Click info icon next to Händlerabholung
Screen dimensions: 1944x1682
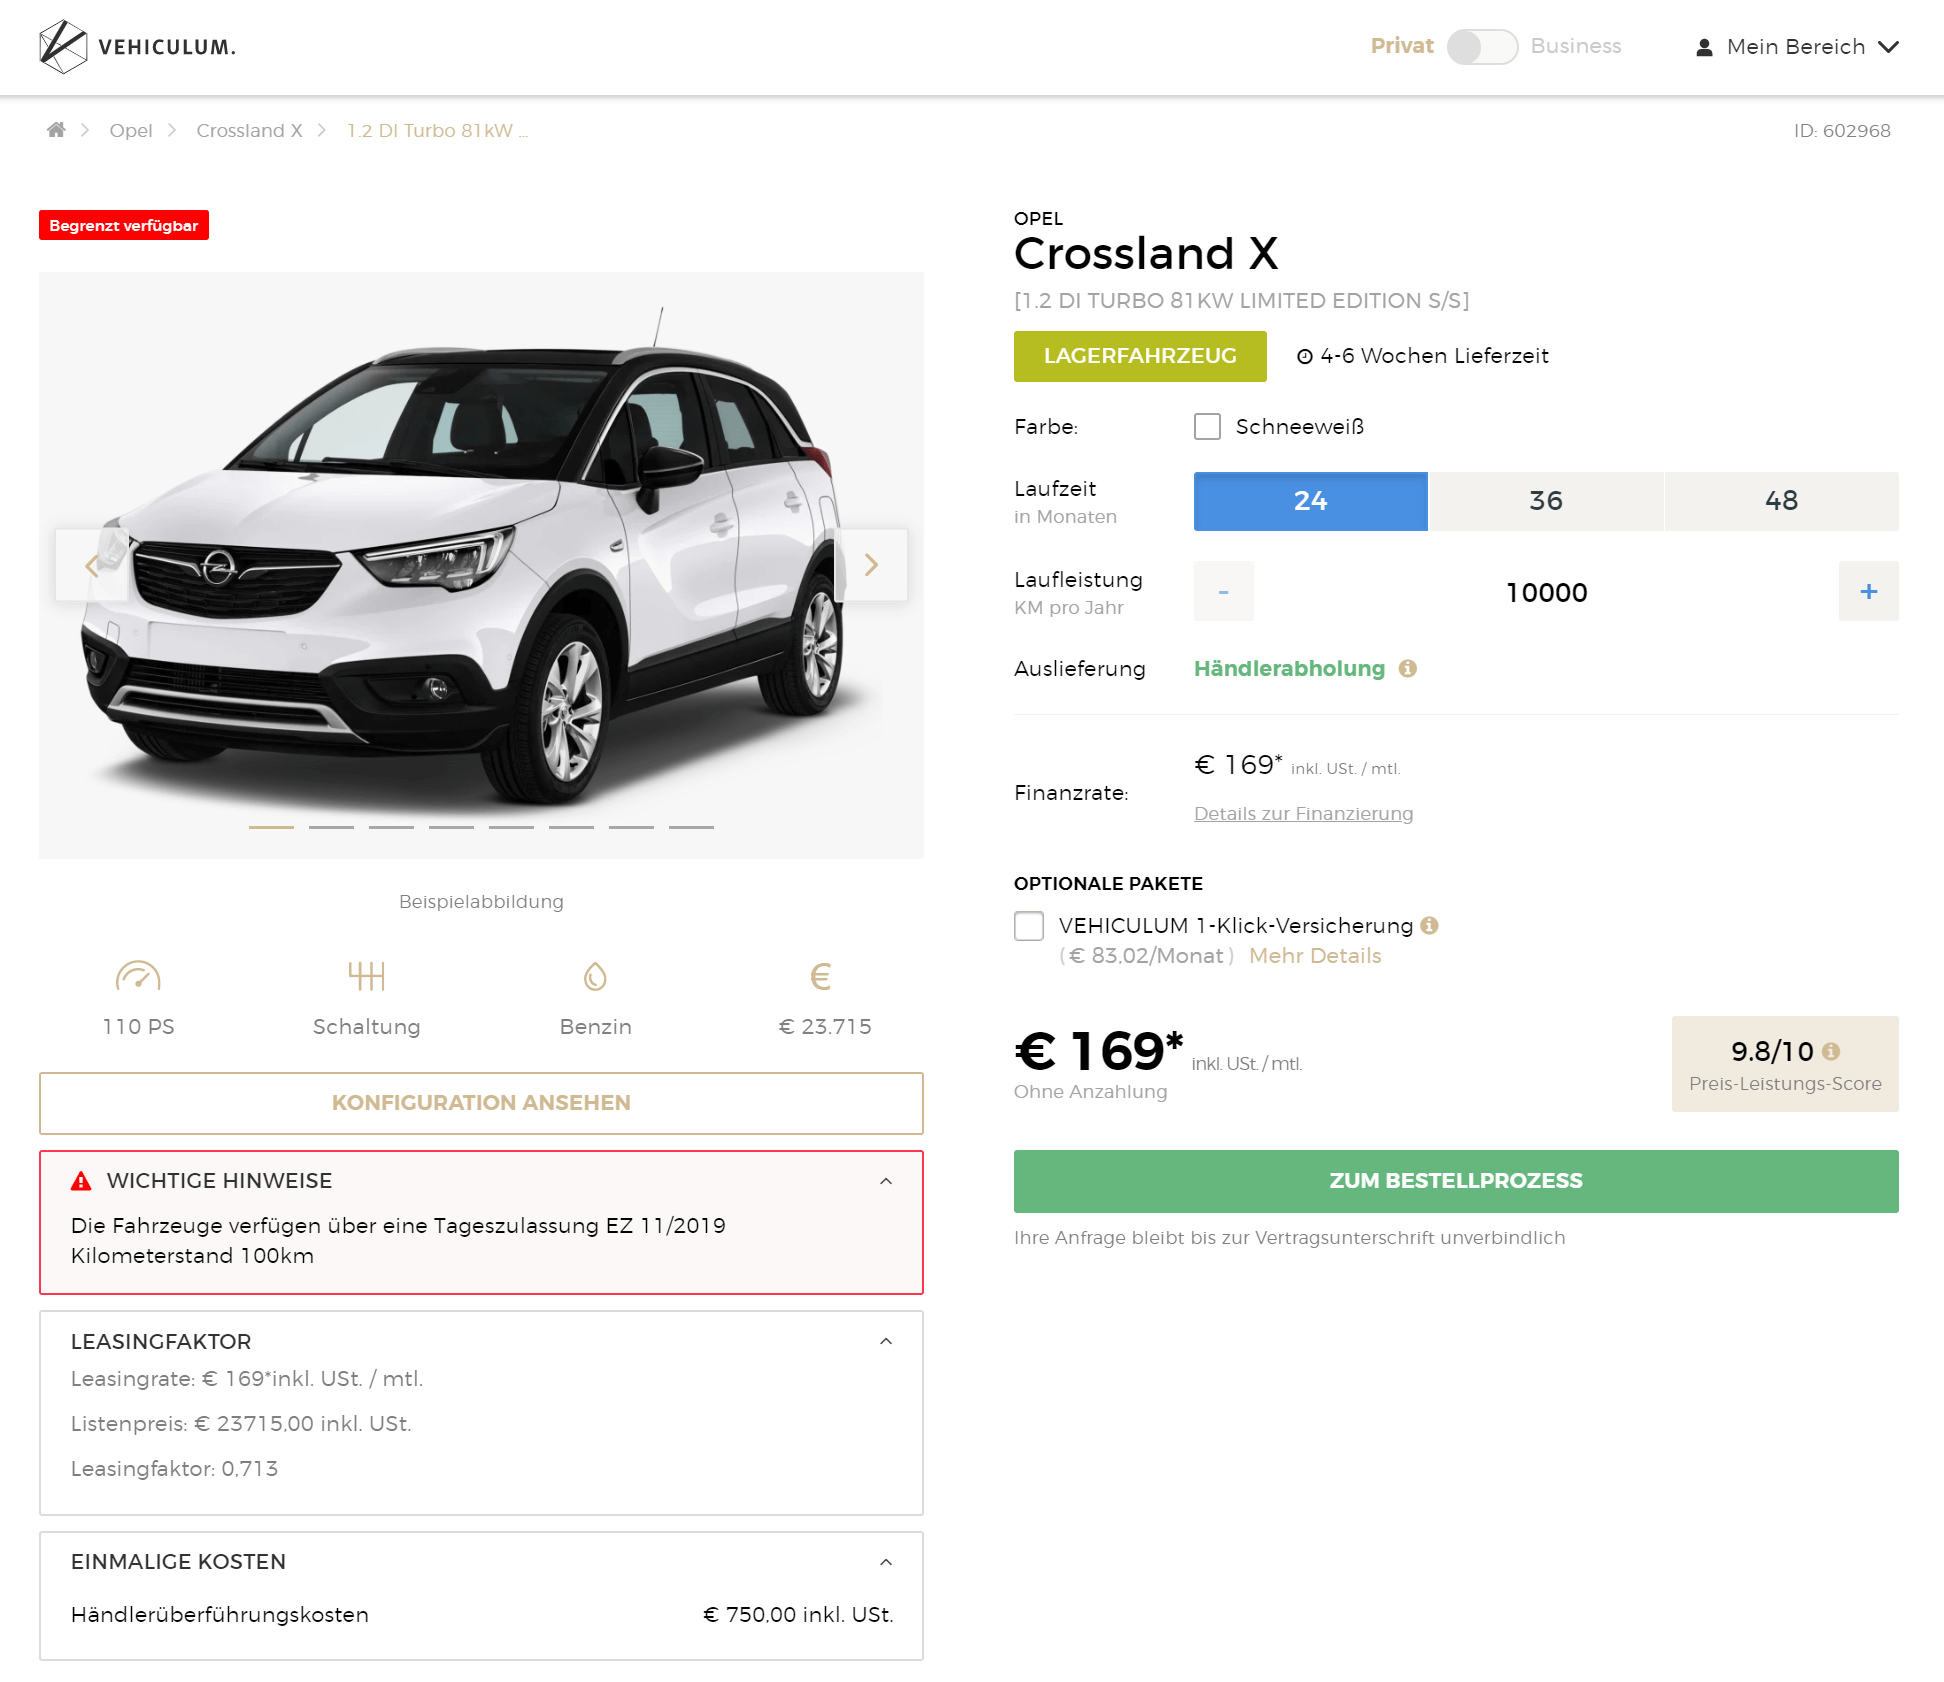point(1408,668)
